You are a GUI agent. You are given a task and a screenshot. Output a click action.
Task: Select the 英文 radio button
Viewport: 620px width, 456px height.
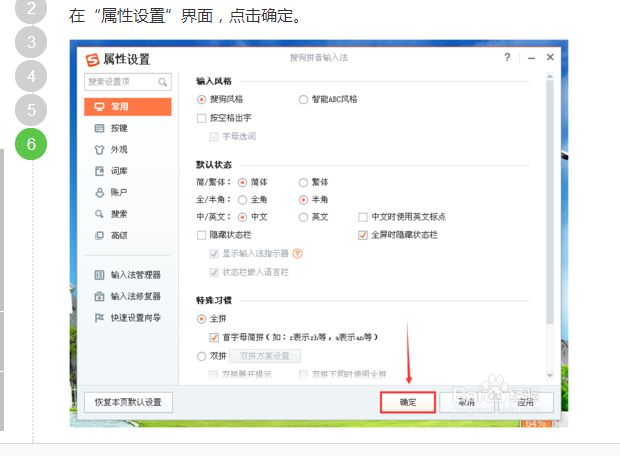pyautogui.click(x=303, y=217)
